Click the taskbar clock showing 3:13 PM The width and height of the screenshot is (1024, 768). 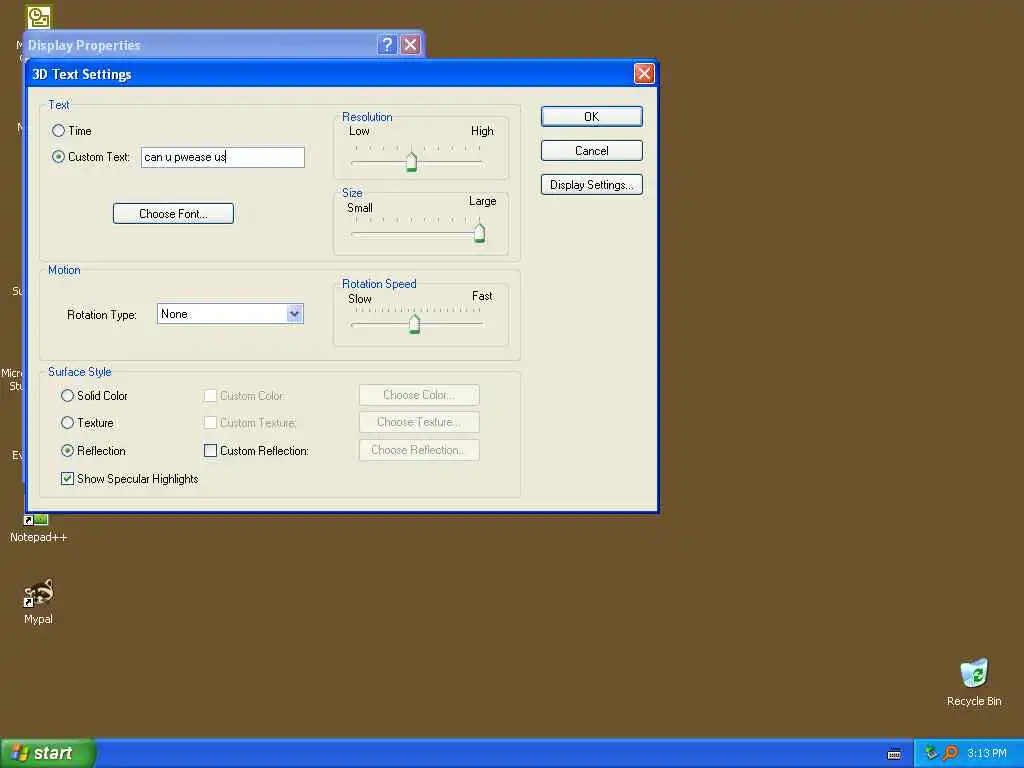(987, 753)
